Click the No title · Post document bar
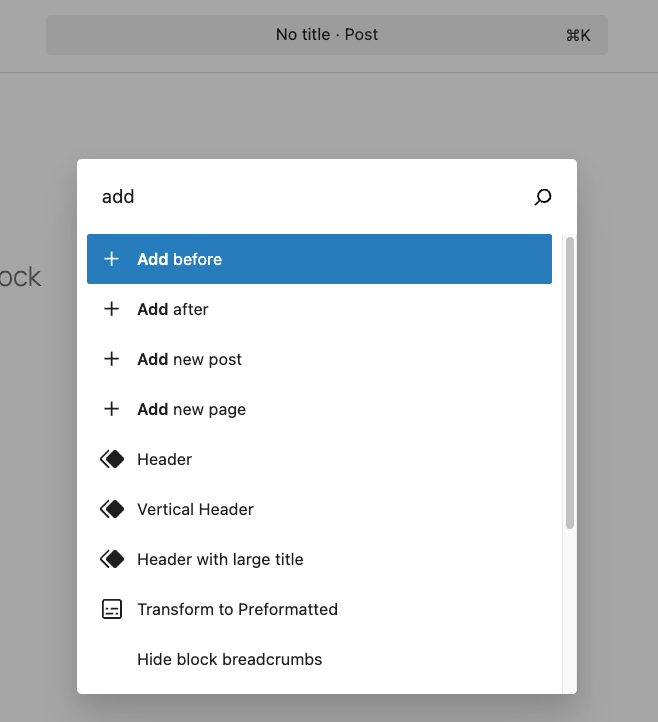The image size is (658, 722). tap(327, 35)
